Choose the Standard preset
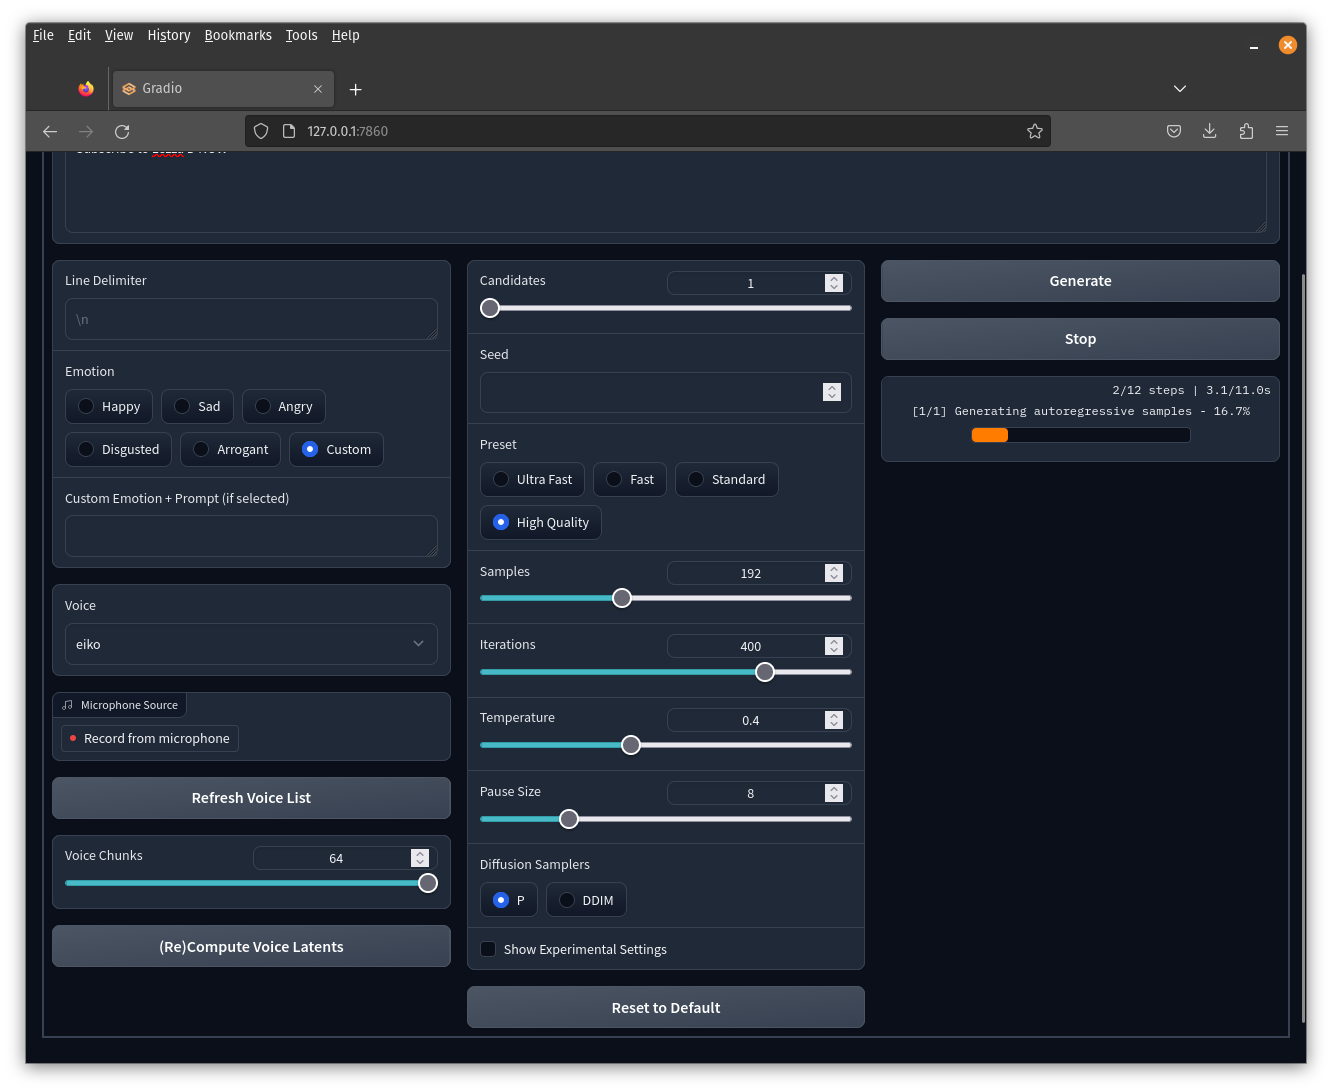The height and width of the screenshot is (1092, 1332). 726,479
